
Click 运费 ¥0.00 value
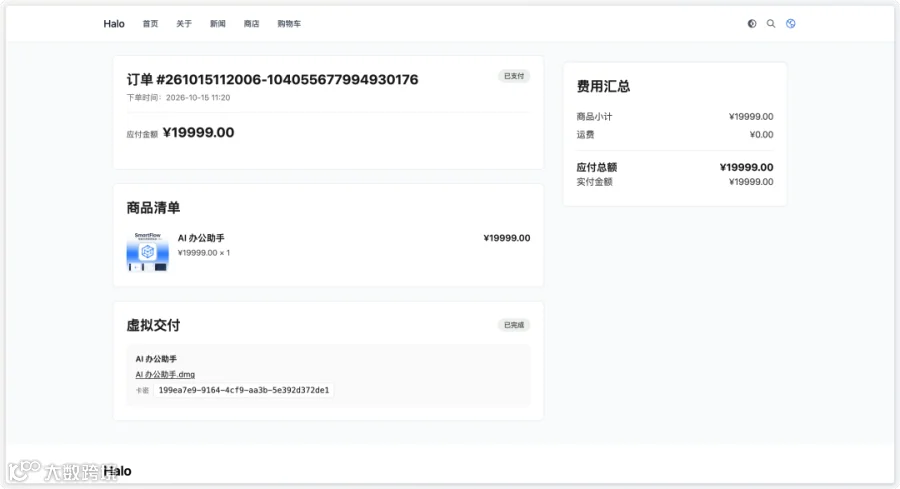(762, 135)
